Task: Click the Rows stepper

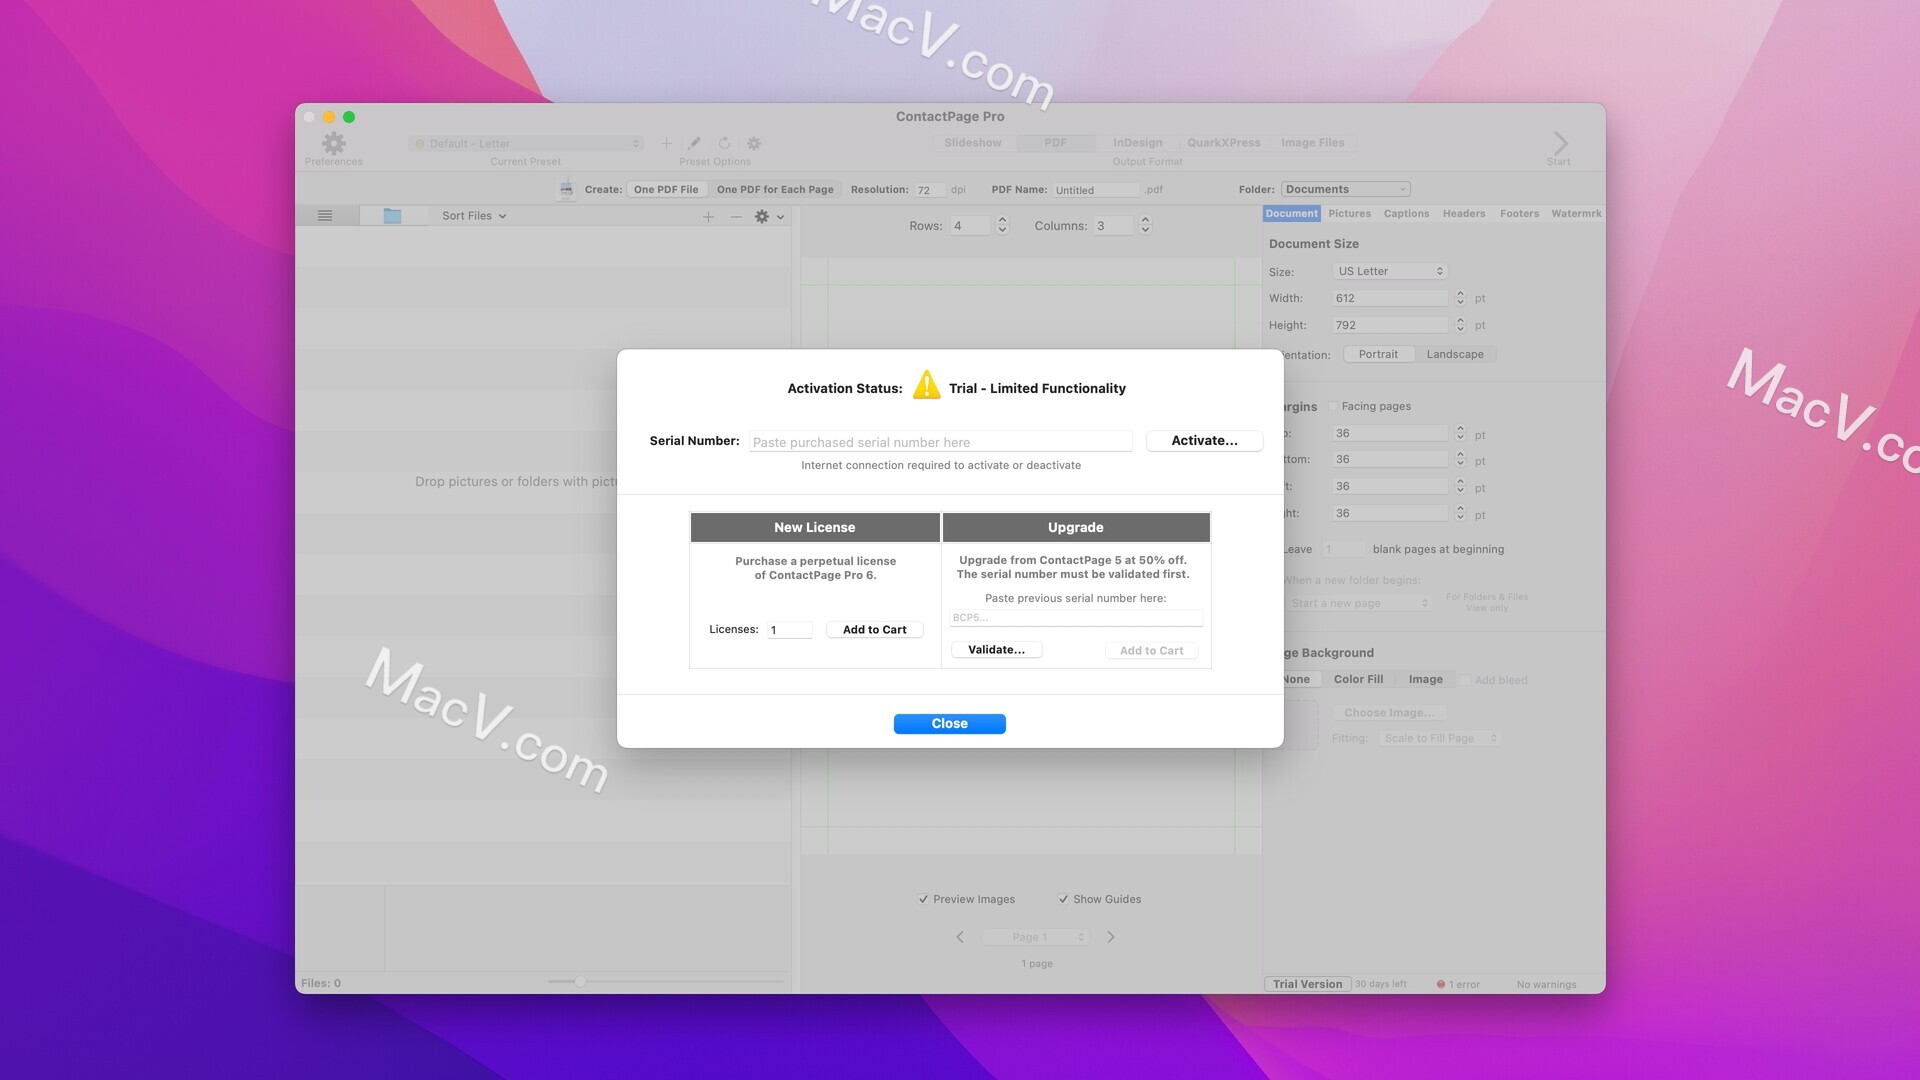Action: [1002, 226]
